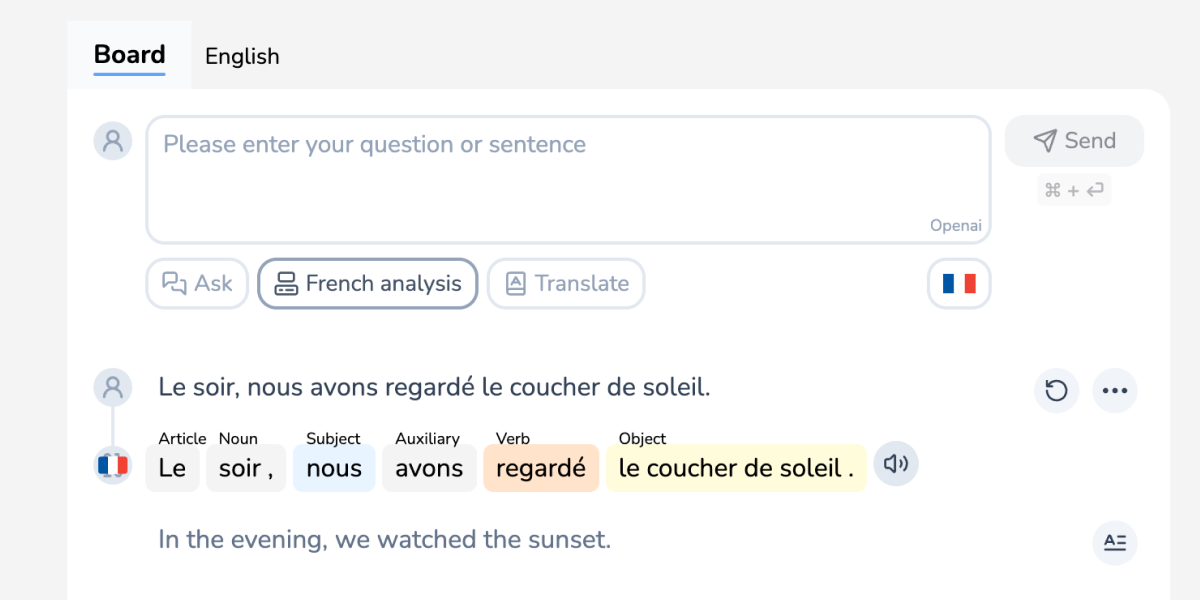Click the regenerate circular arrow icon

point(1056,391)
